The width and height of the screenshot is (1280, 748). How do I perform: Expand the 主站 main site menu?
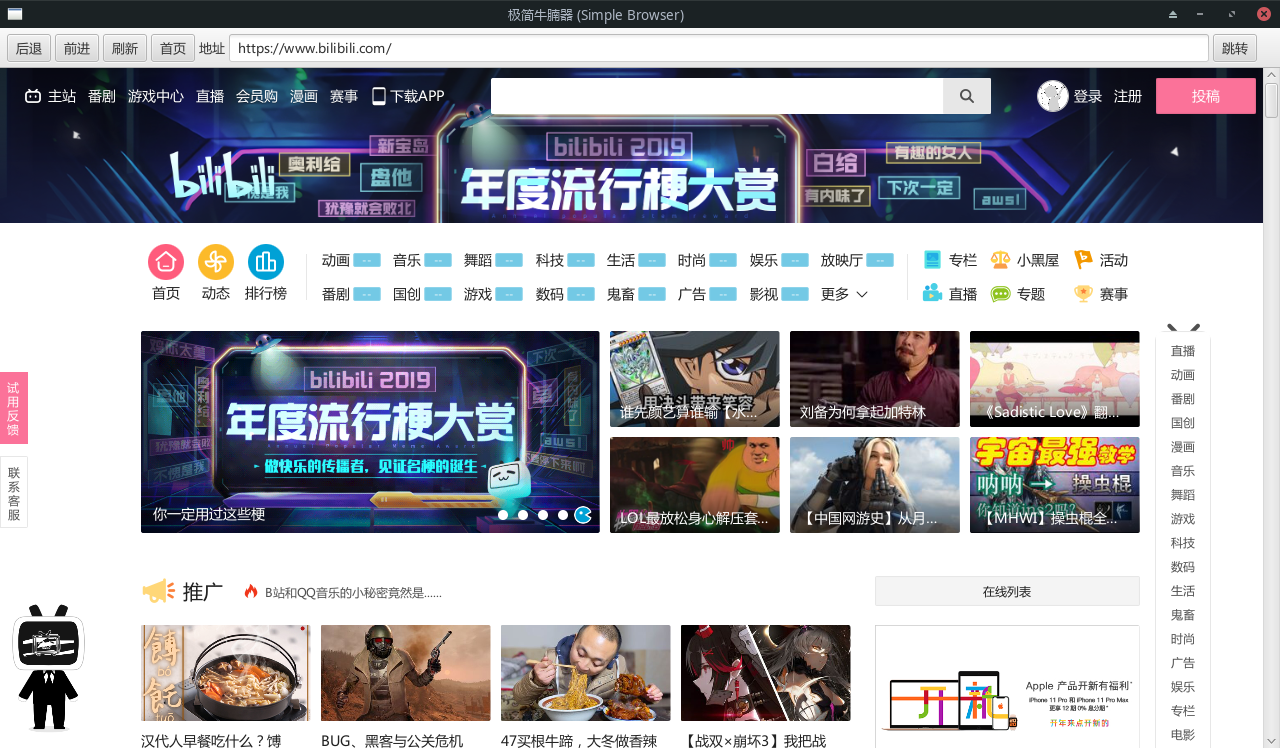click(x=51, y=96)
